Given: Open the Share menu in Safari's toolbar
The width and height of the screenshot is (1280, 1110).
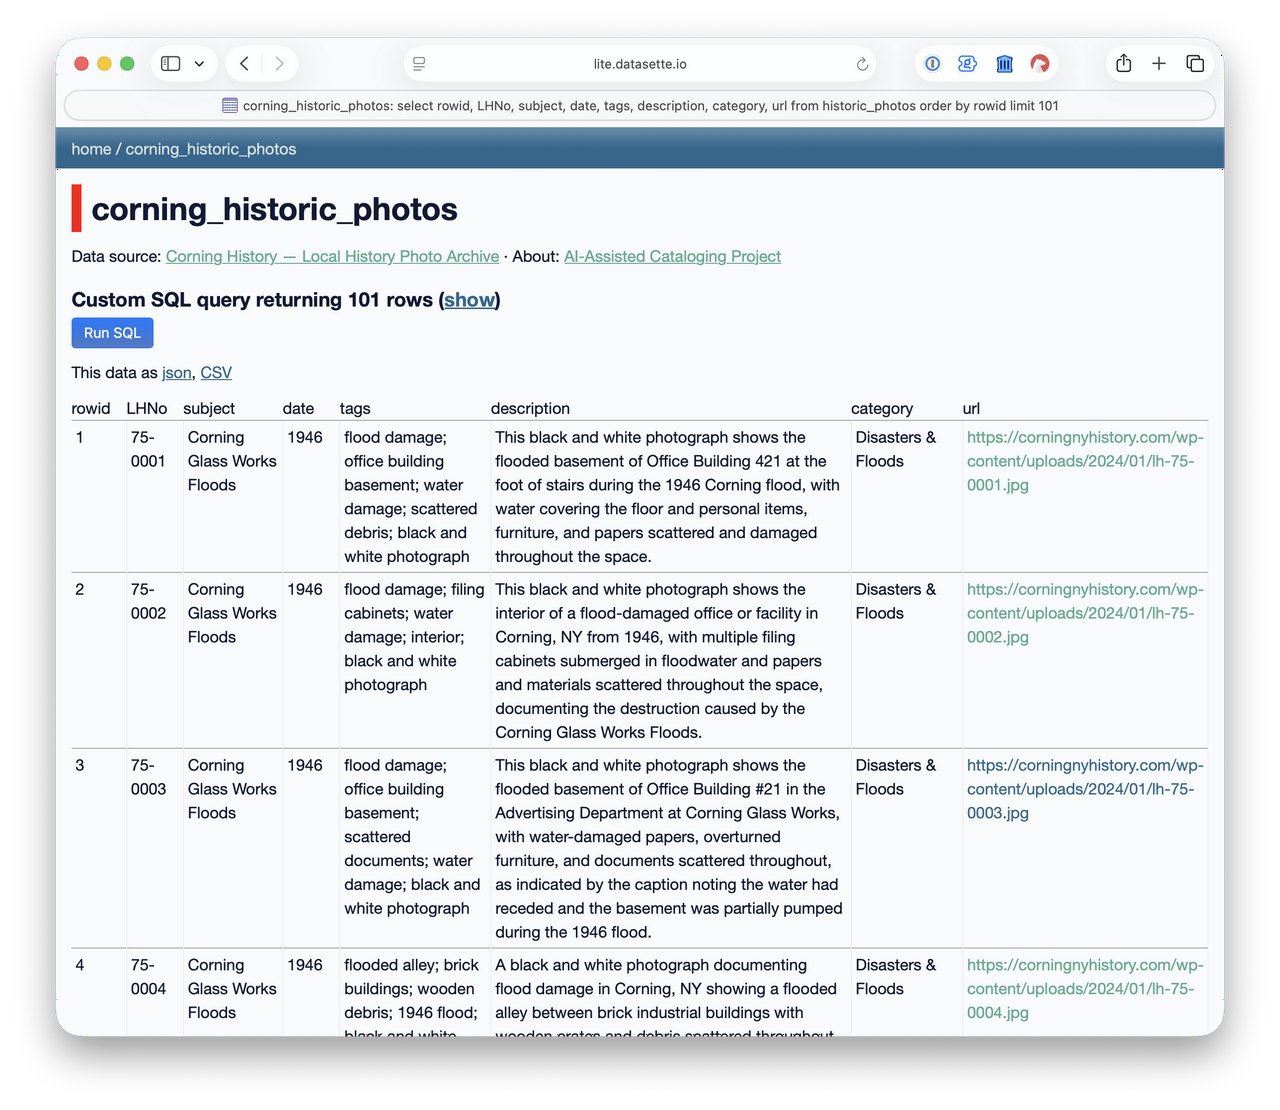Looking at the screenshot, I should point(1123,62).
